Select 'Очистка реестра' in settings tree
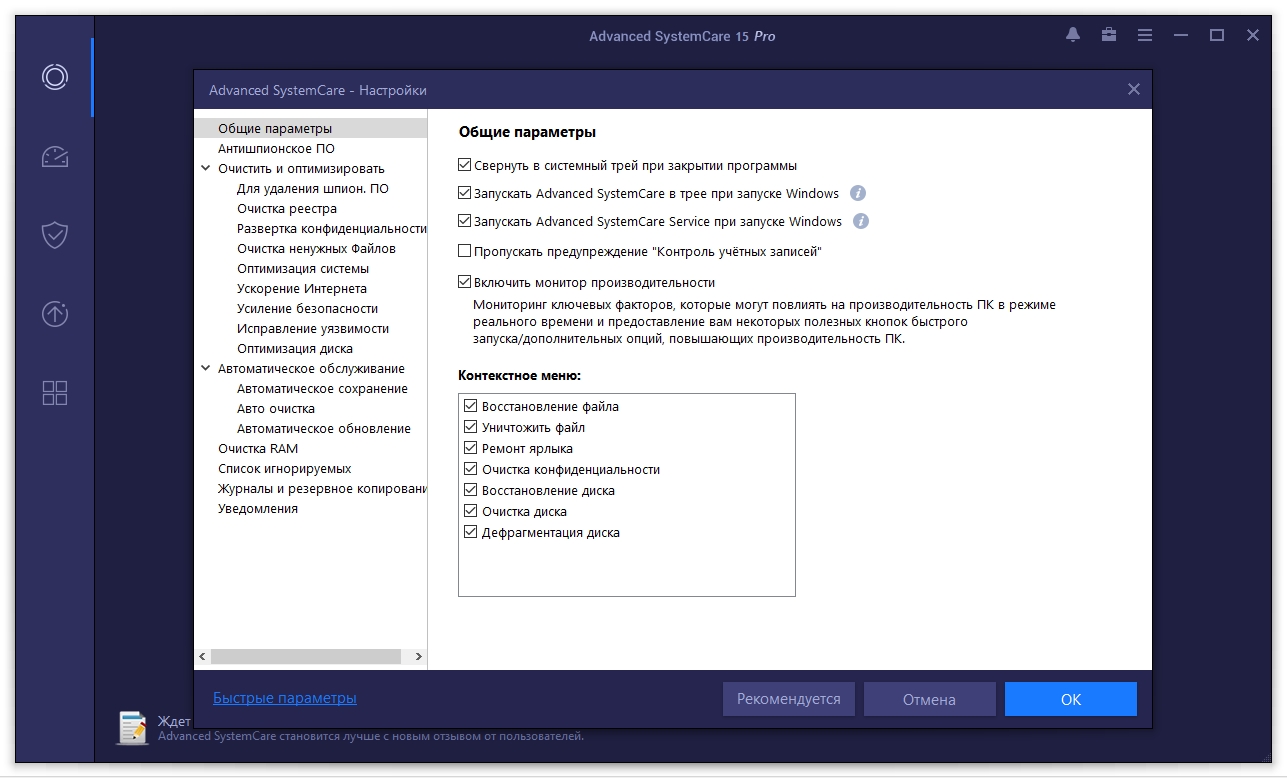The image size is (1287, 778). point(287,209)
